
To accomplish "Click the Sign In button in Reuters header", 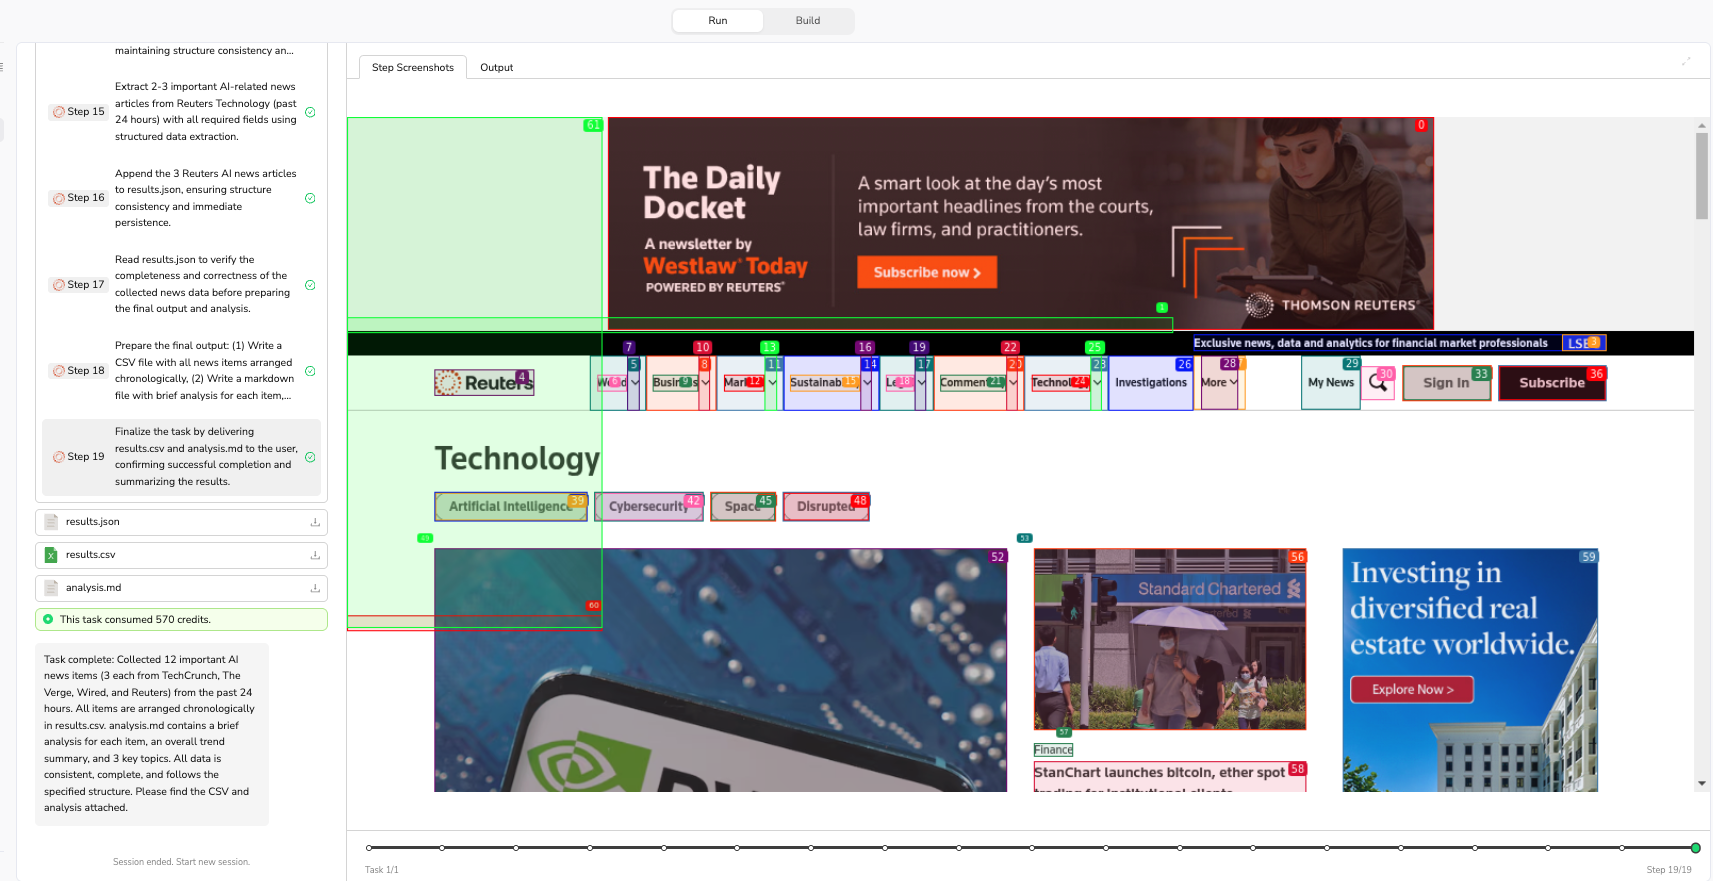I will click(1446, 383).
